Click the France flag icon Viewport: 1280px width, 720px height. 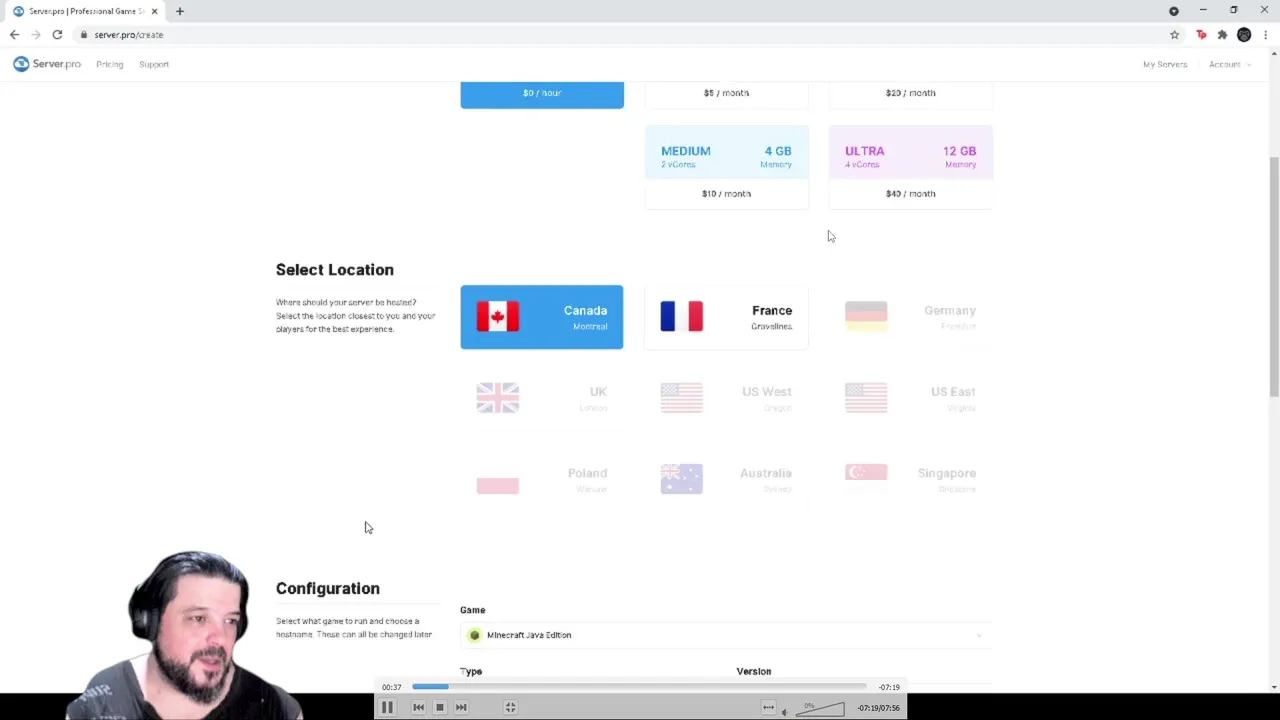(682, 317)
